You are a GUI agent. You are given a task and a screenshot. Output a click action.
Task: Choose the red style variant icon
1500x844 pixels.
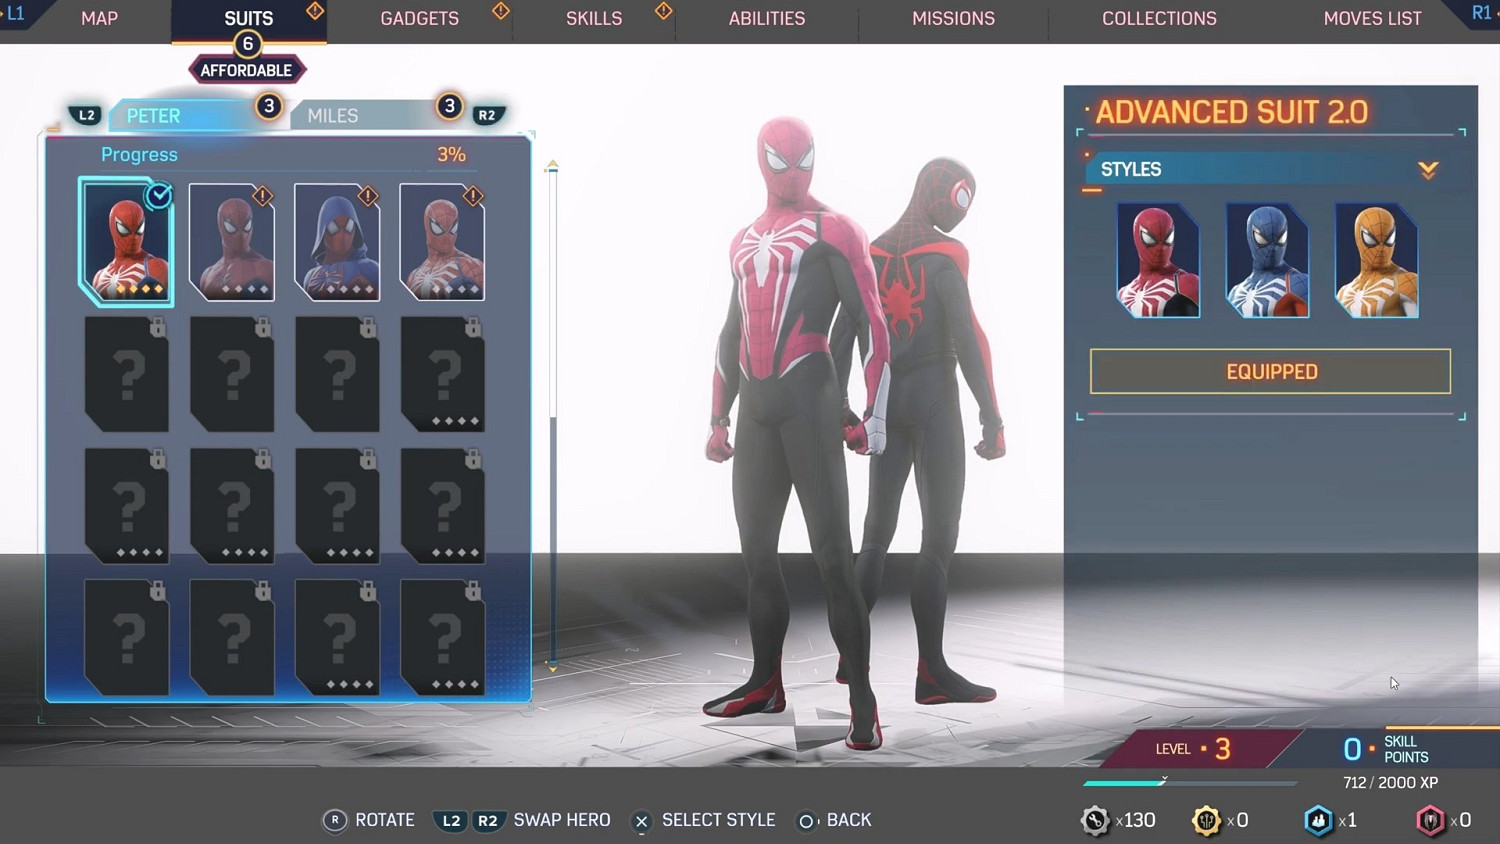click(x=1157, y=260)
